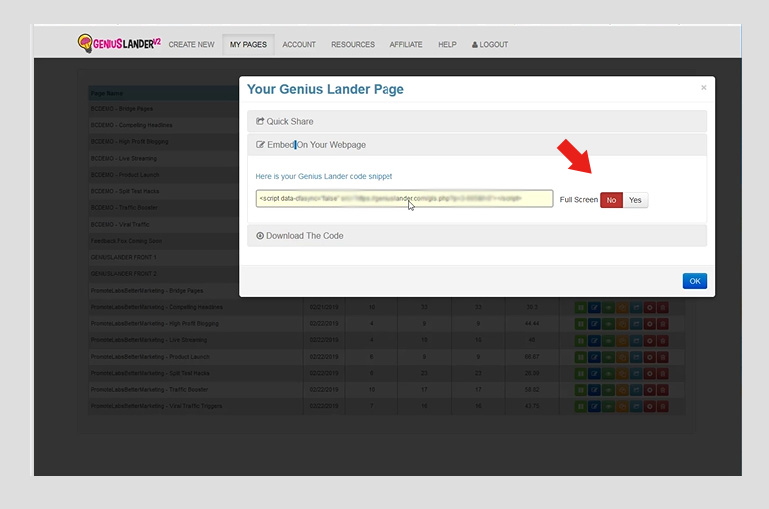Viewport: 769px width, 509px height.
Task: Click the red trash icon for PromoteLabs Product Launch
Action: 663,357
